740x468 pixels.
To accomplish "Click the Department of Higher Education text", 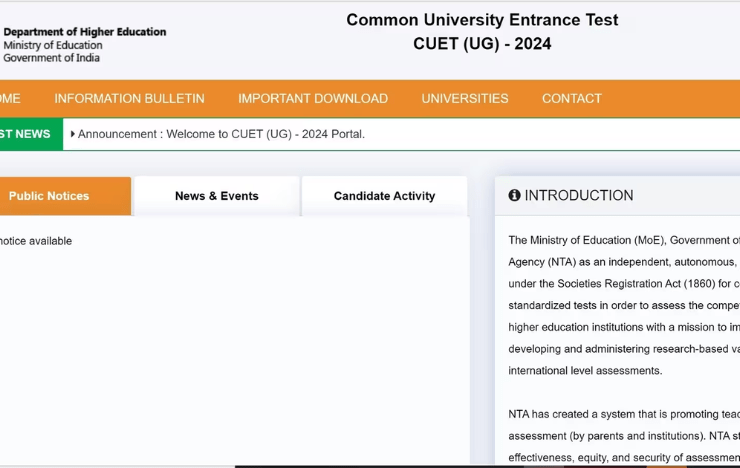I will pos(85,32).
